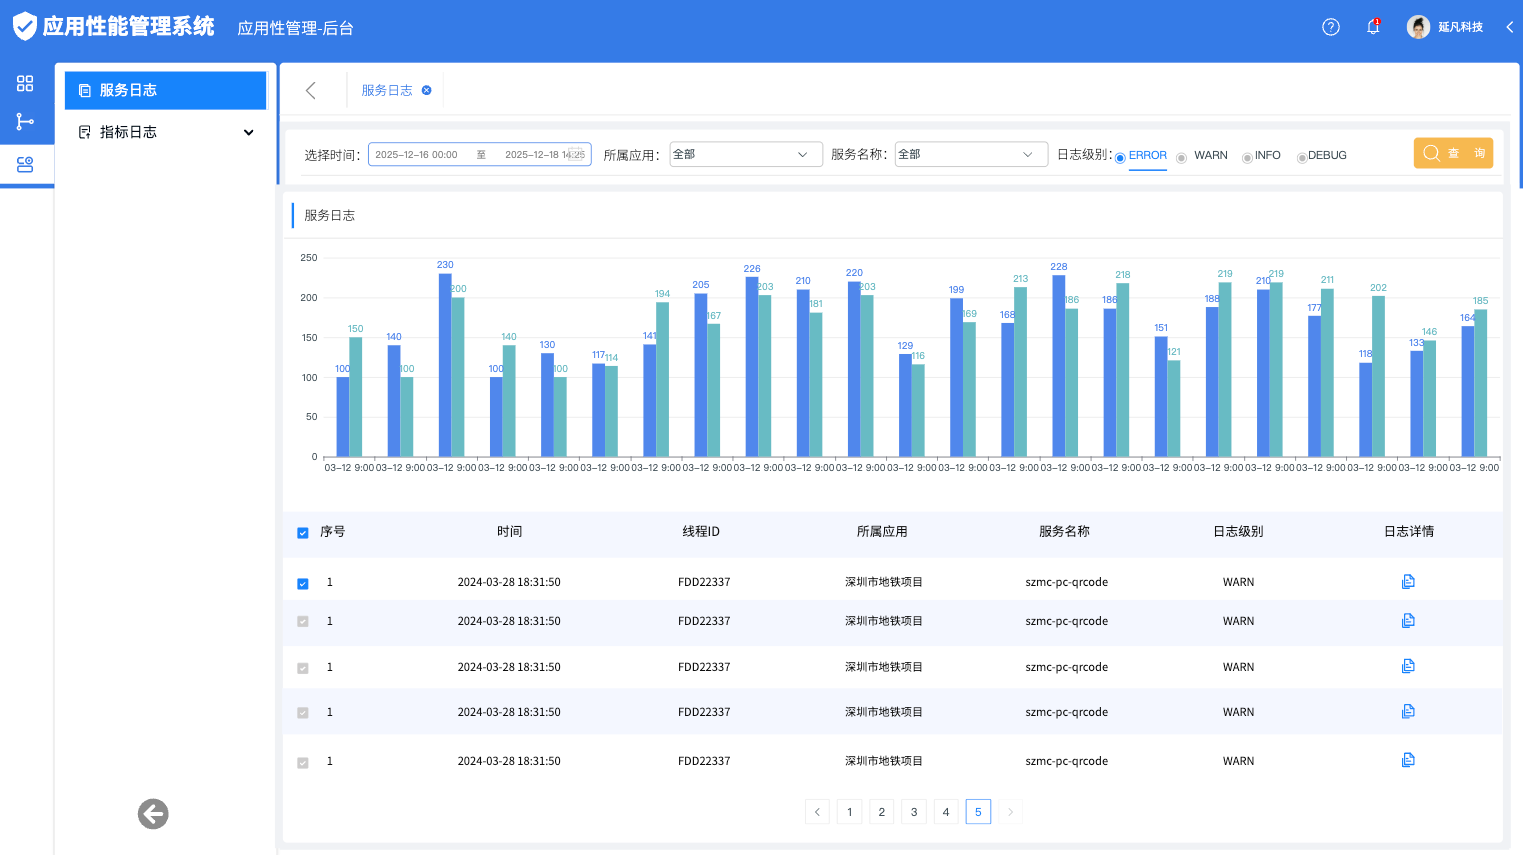The width and height of the screenshot is (1523, 855).
Task: Open the 服务名称 dropdown
Action: coord(970,154)
